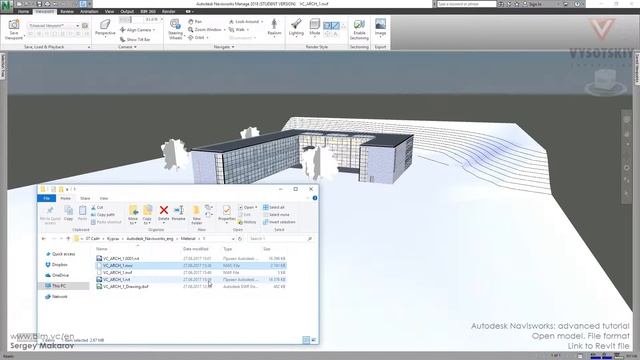Switch to the BIM 360 ribbon tab

(x=148, y=11)
